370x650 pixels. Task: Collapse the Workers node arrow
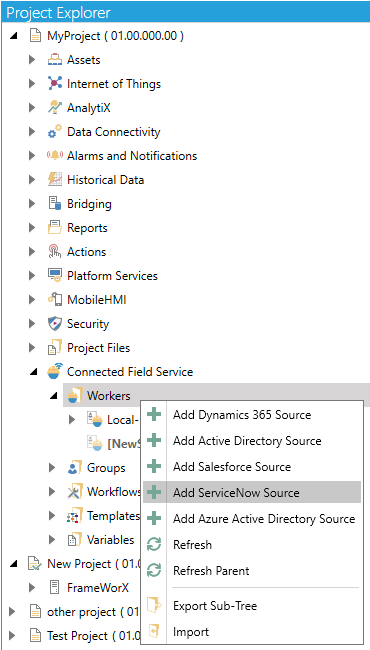tap(53, 397)
